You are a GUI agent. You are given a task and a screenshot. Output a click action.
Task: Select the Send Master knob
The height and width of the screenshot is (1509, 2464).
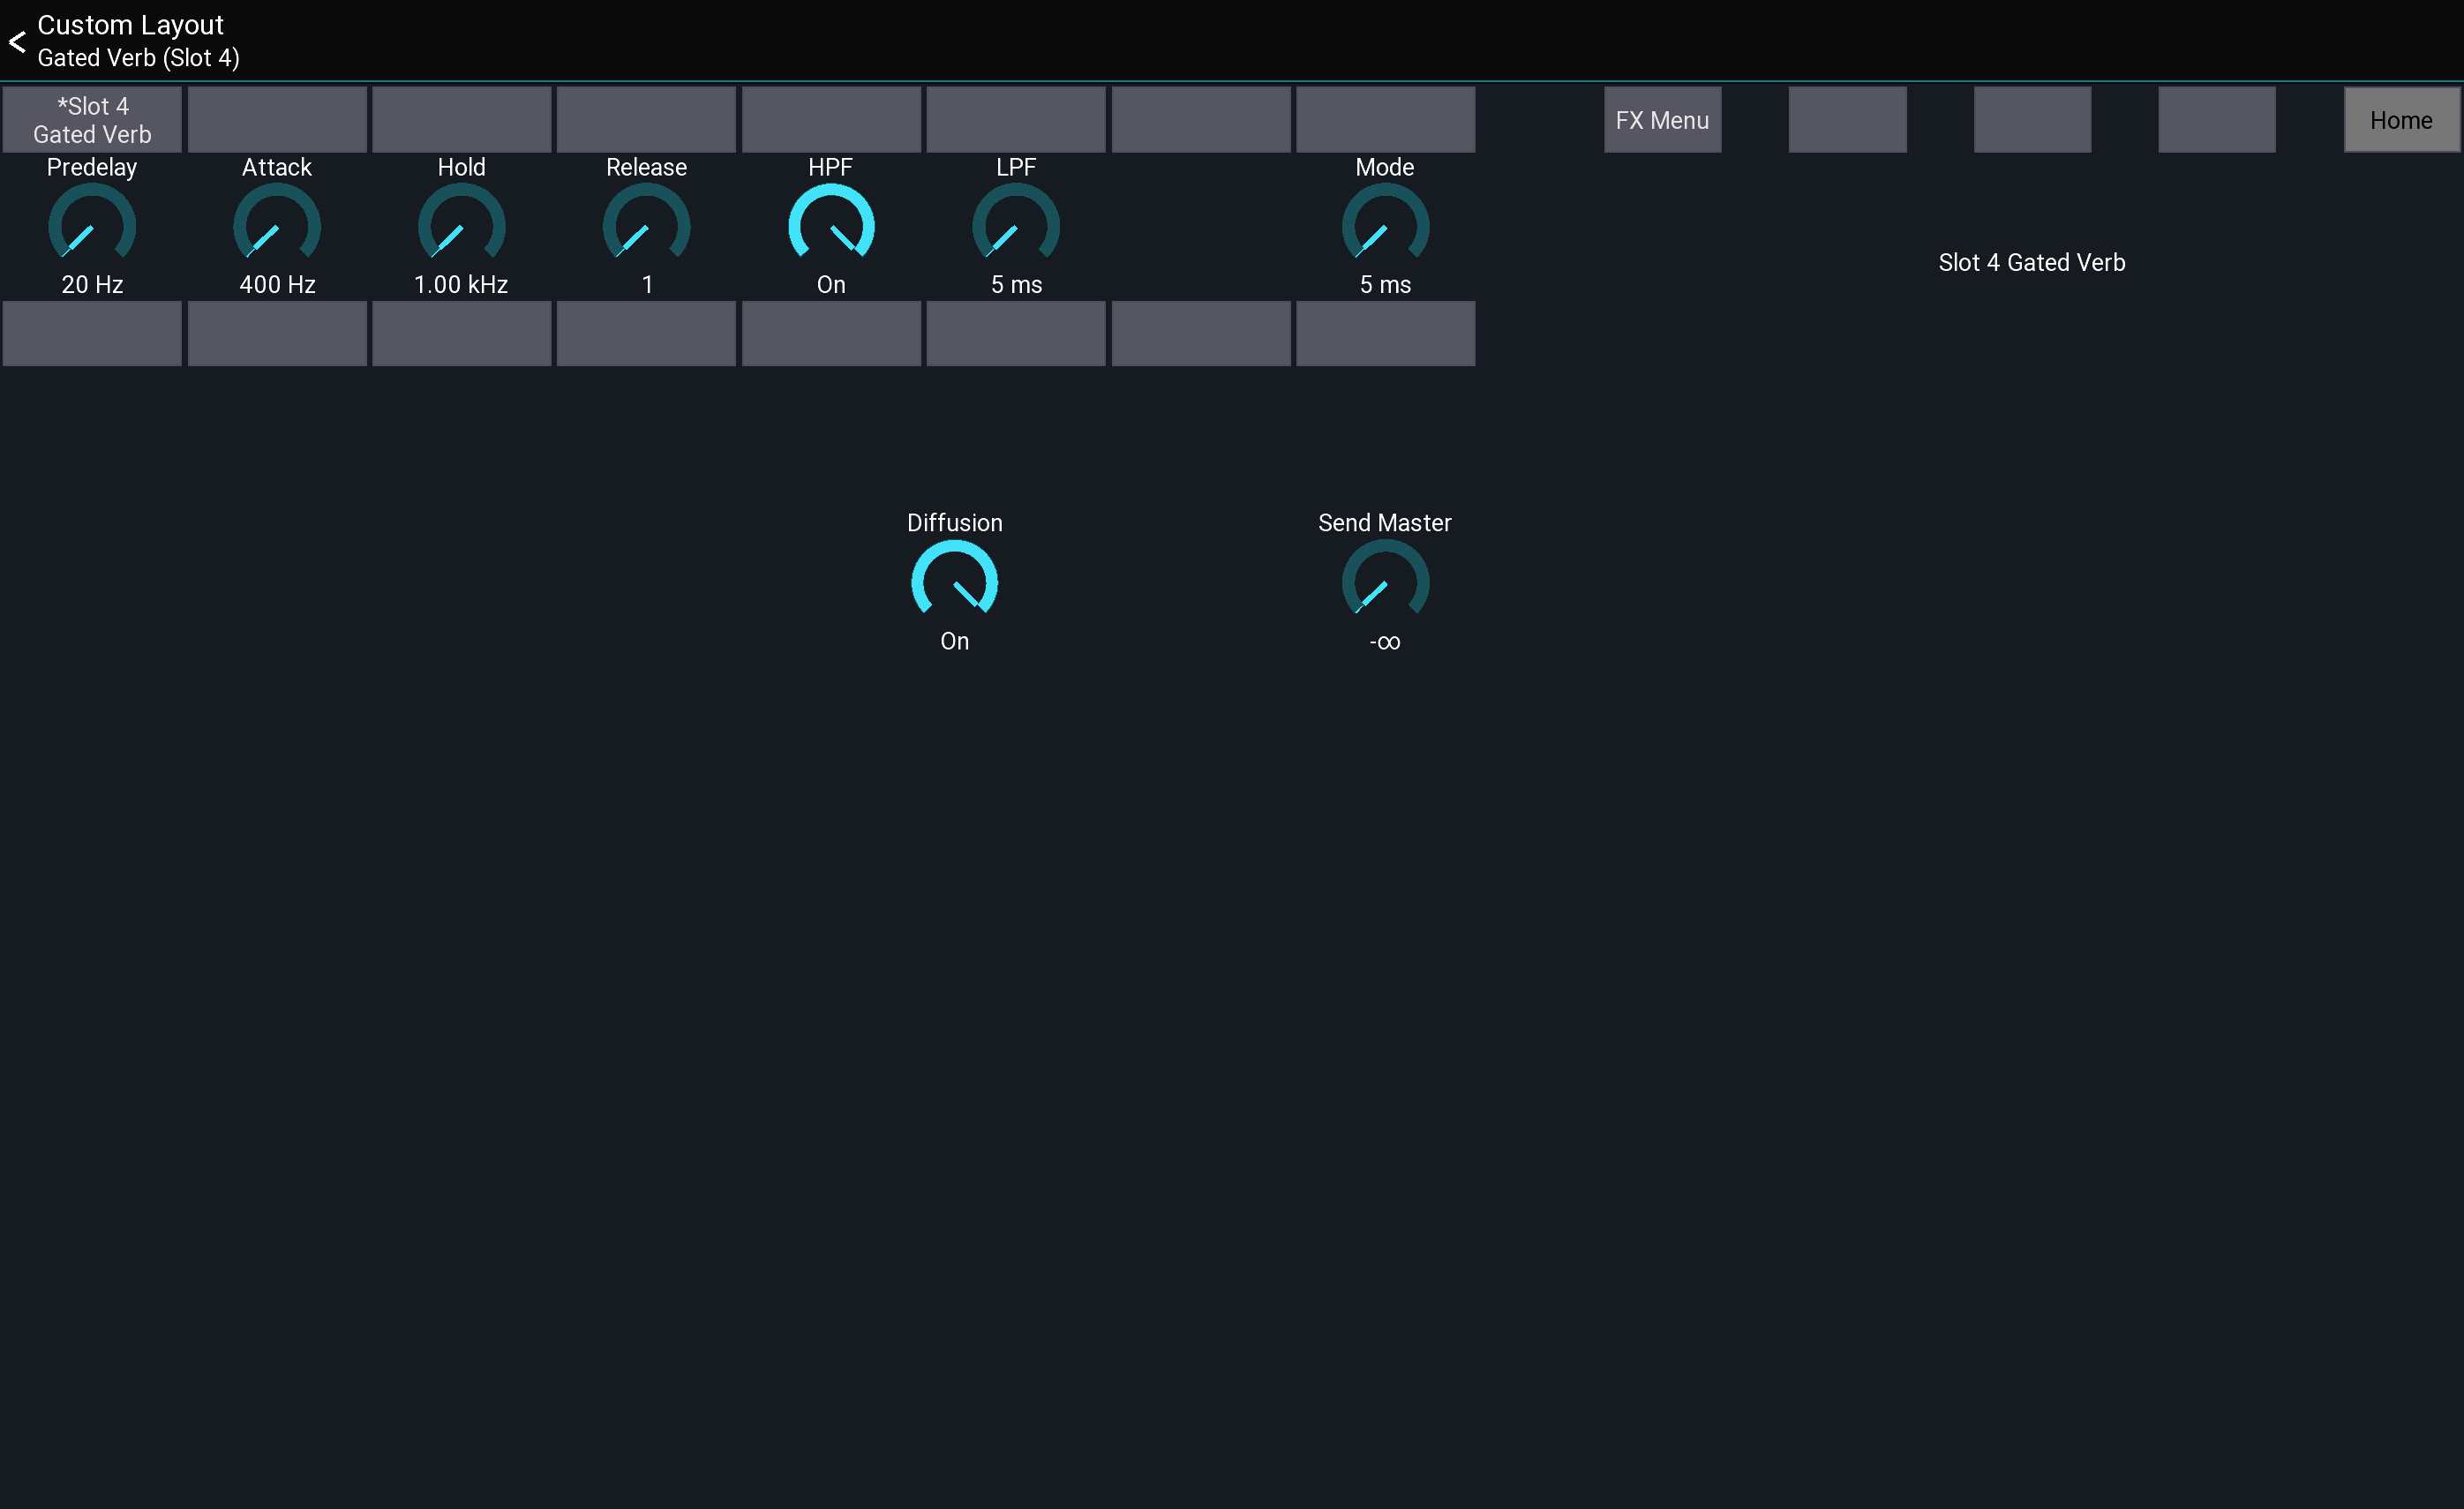[x=1385, y=581]
